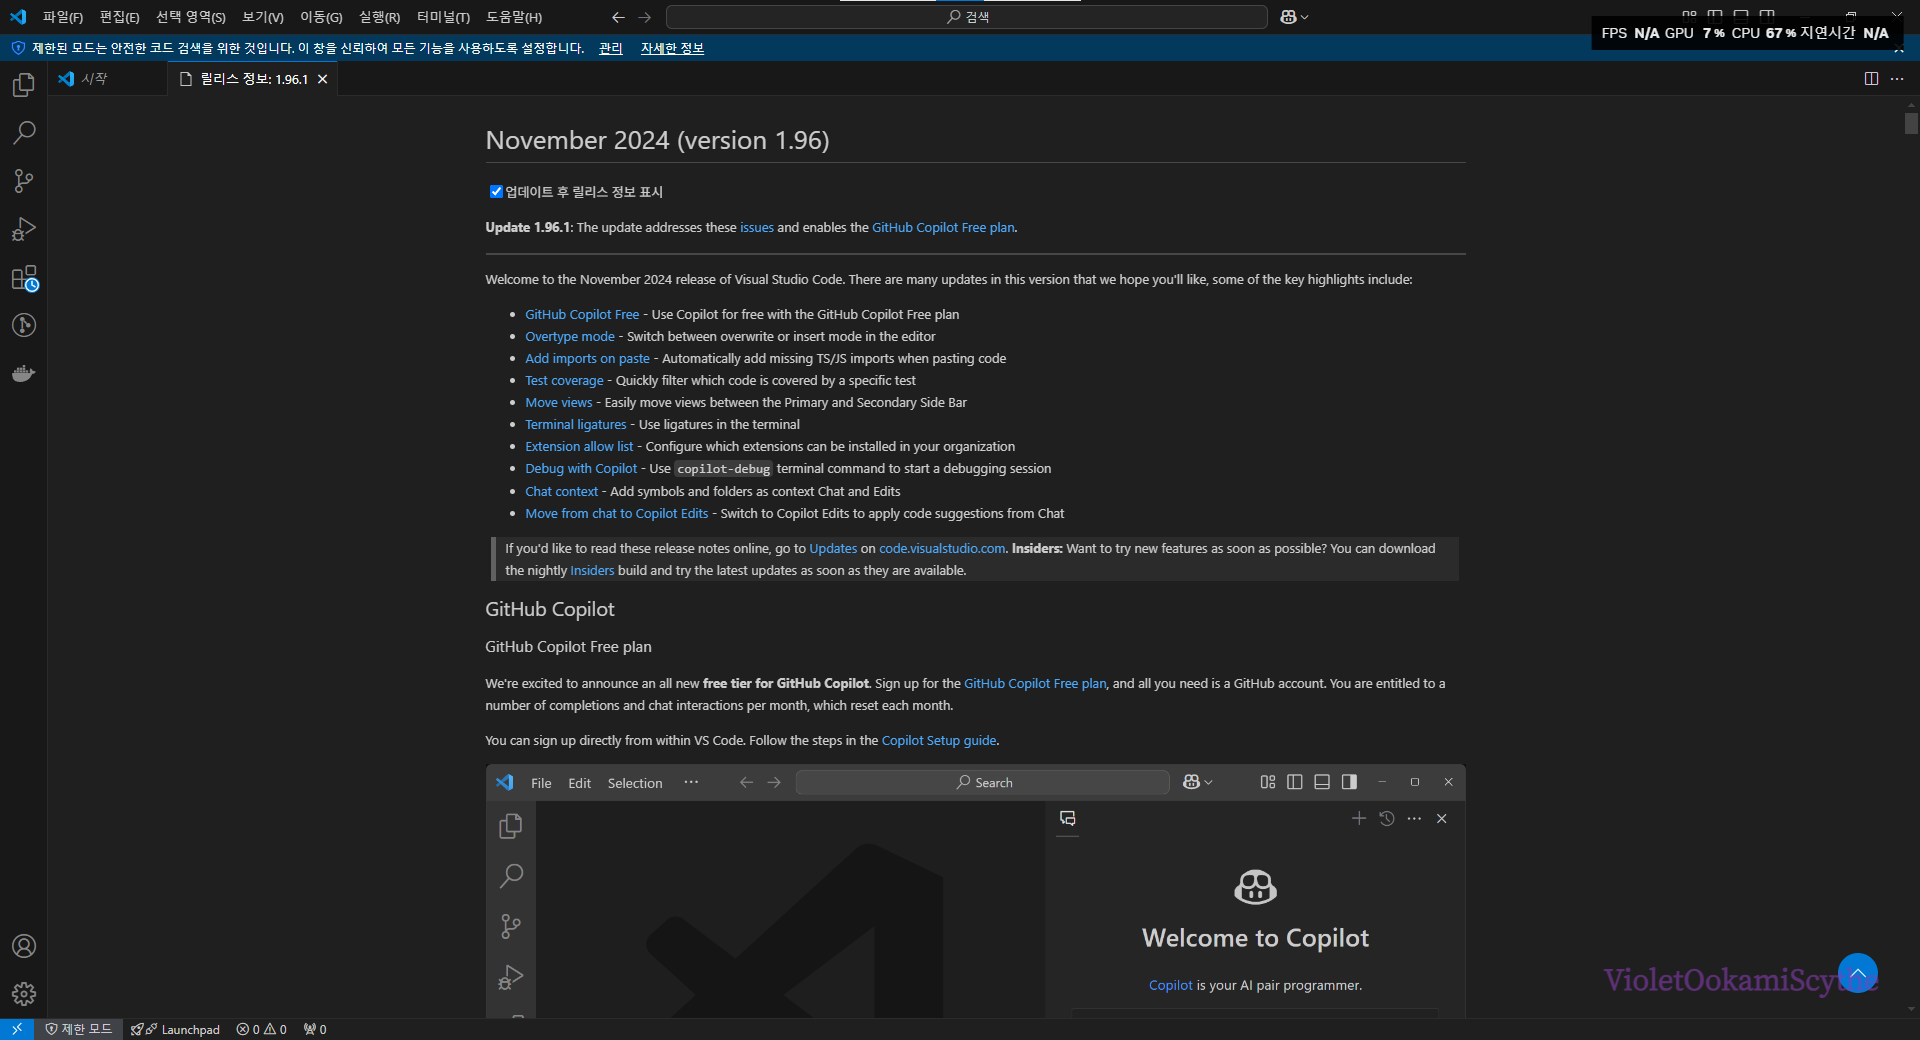Go forward with the navigation arrow
The image size is (1920, 1040).
click(x=645, y=17)
